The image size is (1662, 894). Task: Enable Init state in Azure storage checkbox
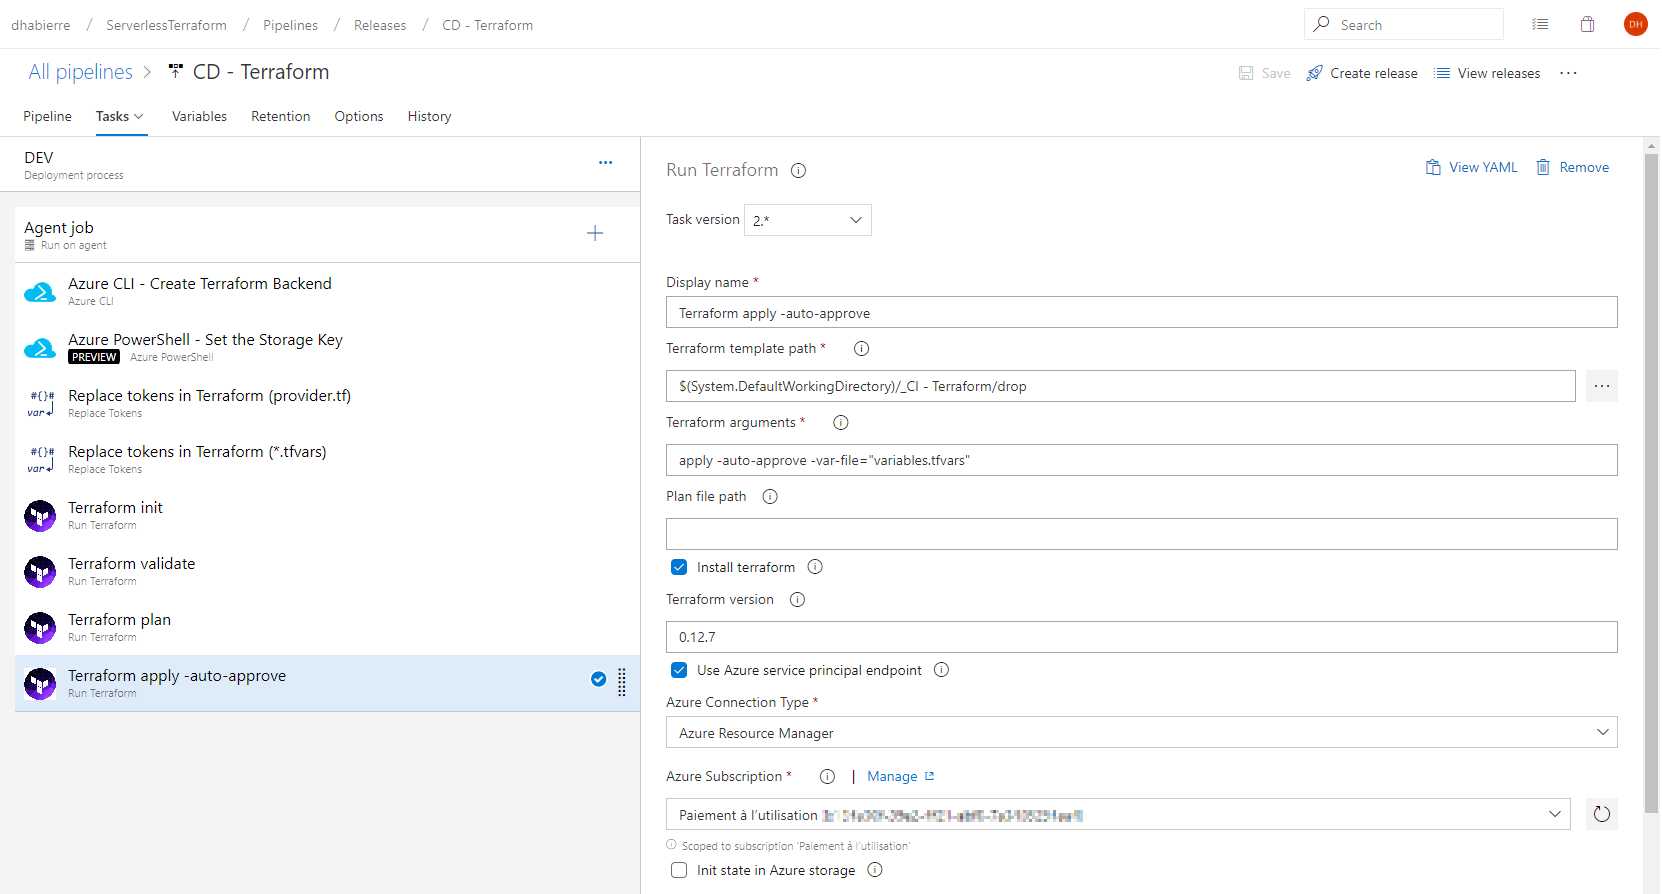pos(679,870)
